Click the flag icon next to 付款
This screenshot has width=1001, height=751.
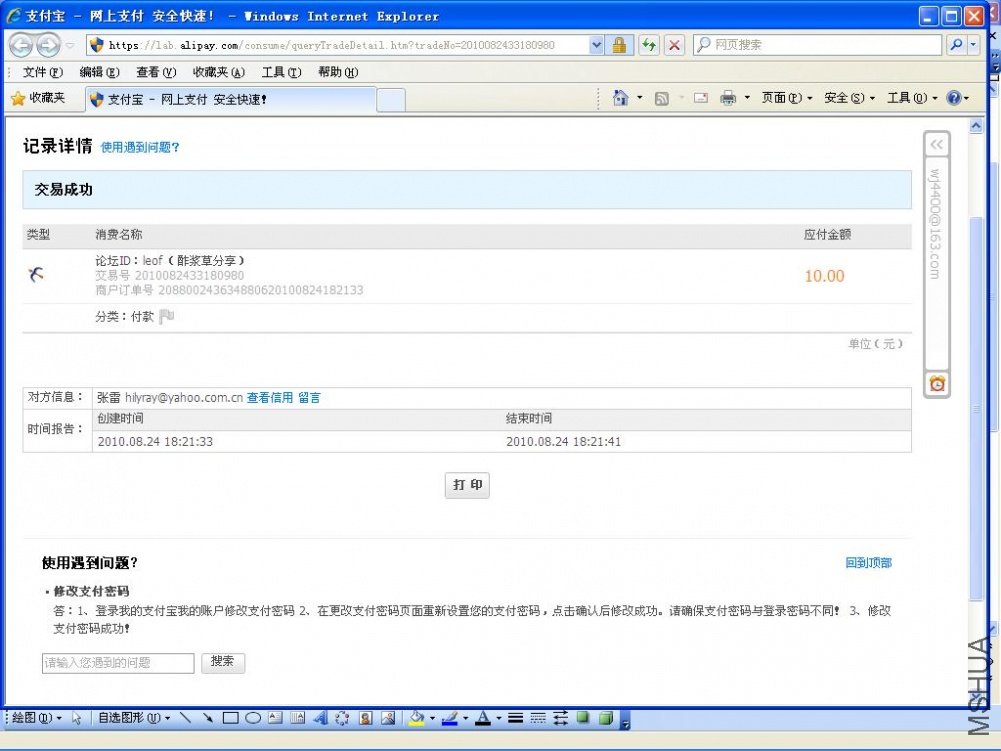coord(167,316)
